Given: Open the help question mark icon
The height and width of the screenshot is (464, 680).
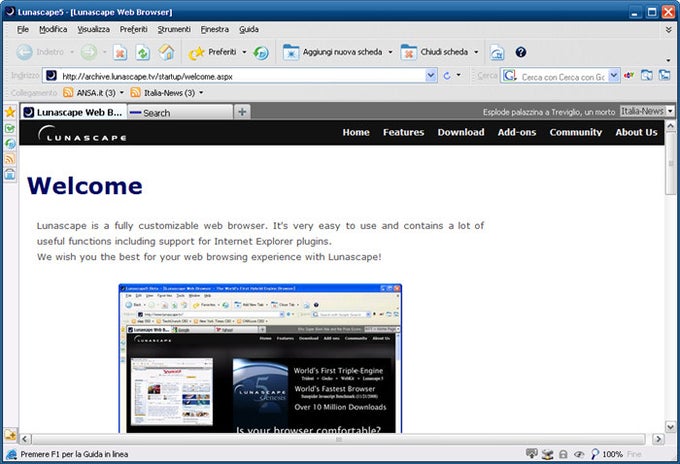Looking at the screenshot, I should 521,52.
